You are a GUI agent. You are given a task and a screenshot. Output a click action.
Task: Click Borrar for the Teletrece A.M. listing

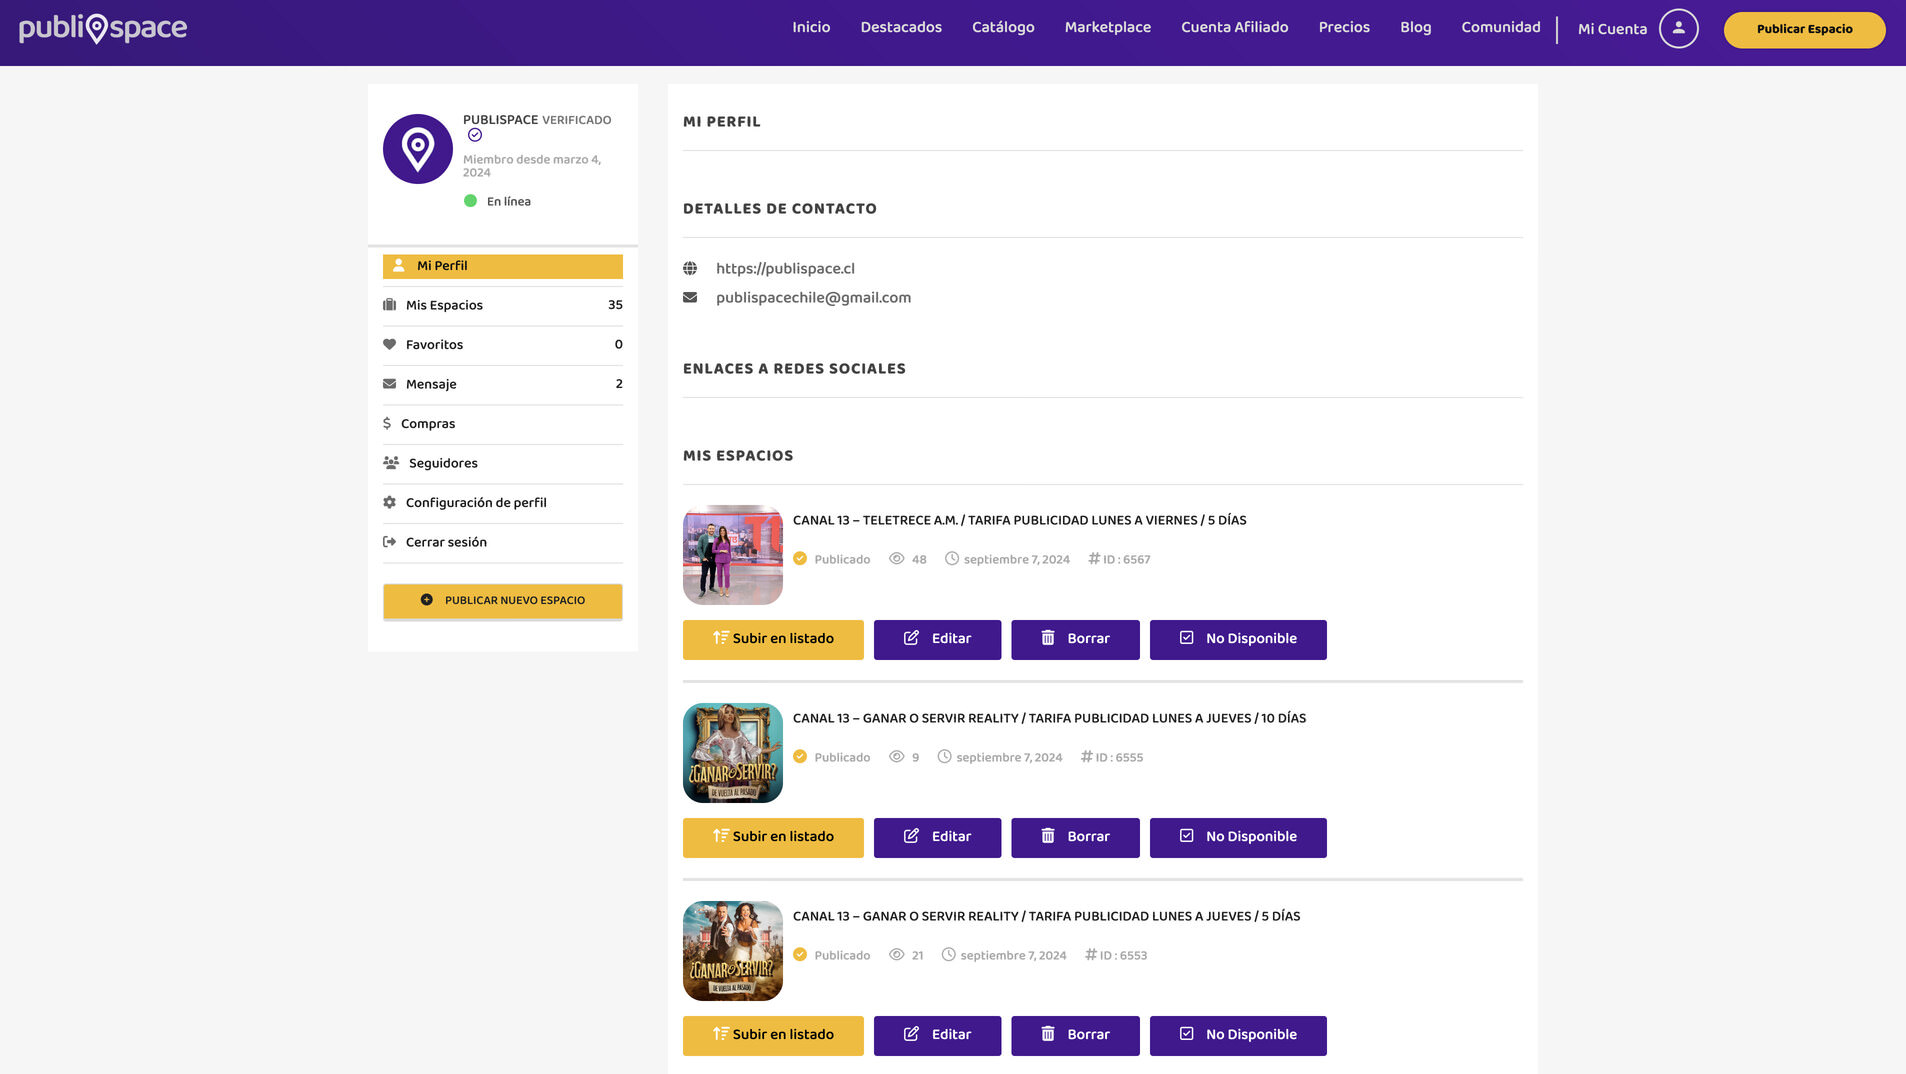1075,639
